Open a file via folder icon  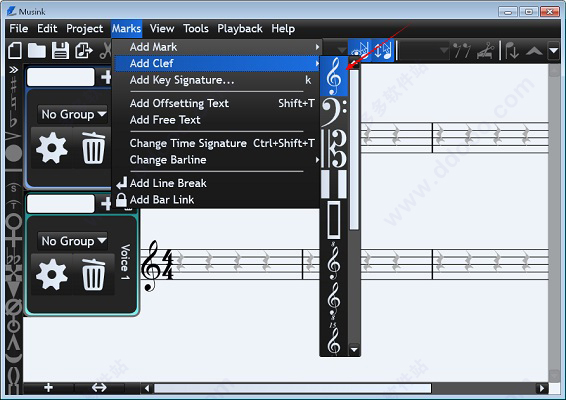tap(37, 51)
